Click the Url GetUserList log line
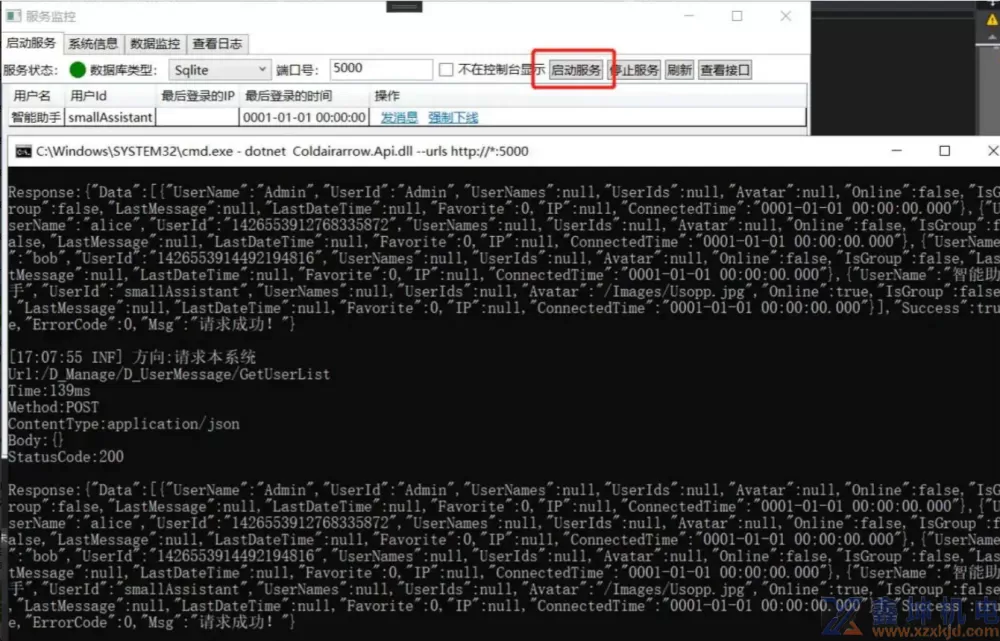Viewport: 1000px width, 641px height. [169, 374]
